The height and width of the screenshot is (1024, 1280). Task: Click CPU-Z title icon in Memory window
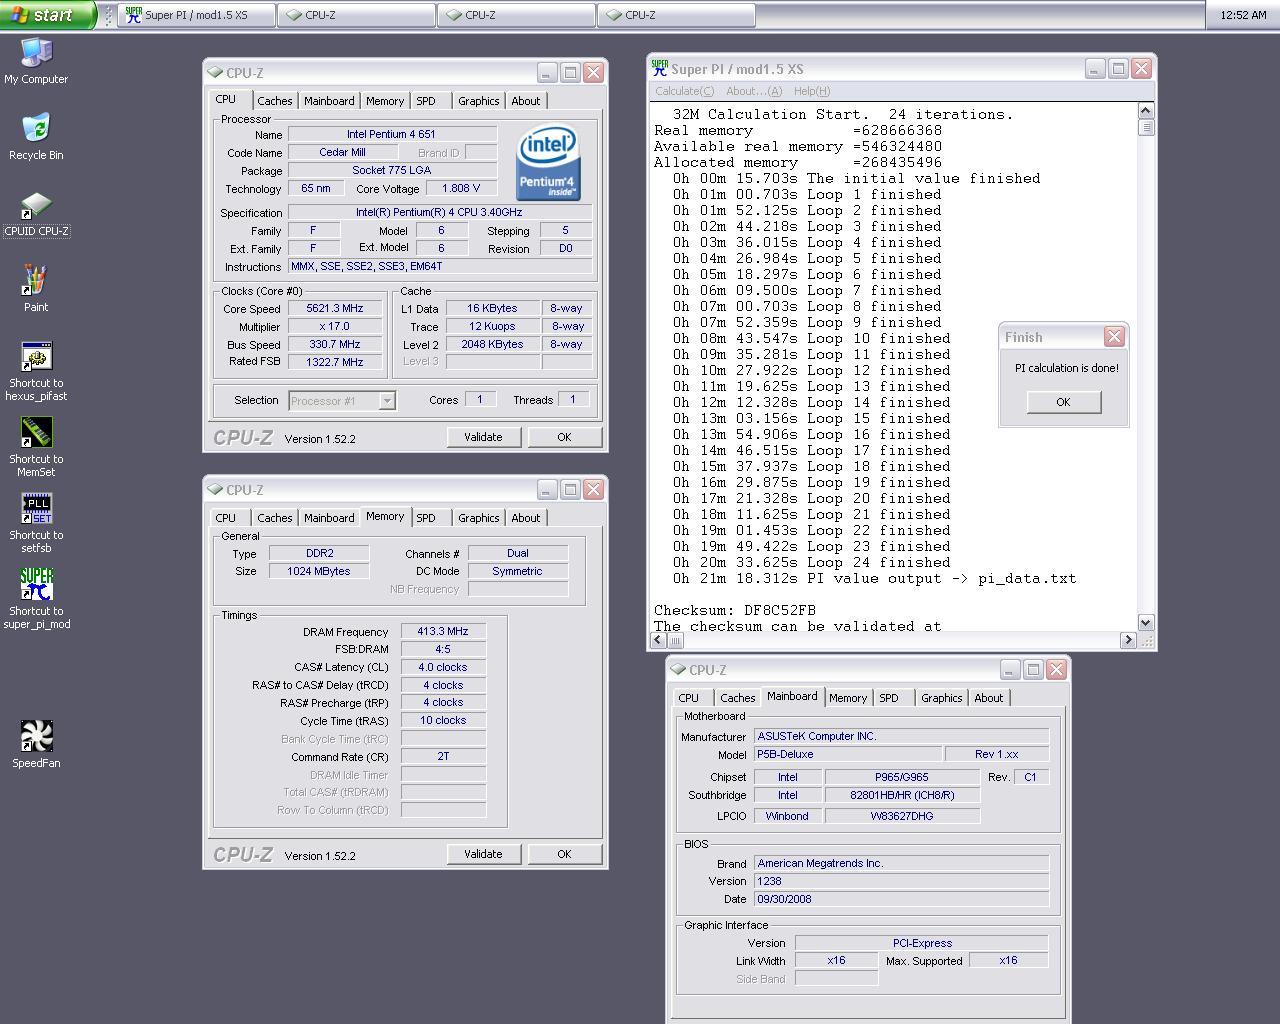[215, 490]
